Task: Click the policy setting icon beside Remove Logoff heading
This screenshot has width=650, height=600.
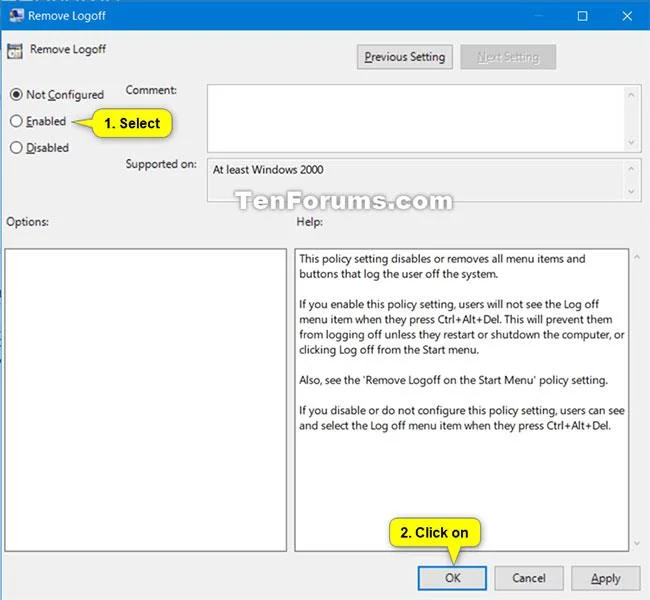Action: coord(15,51)
